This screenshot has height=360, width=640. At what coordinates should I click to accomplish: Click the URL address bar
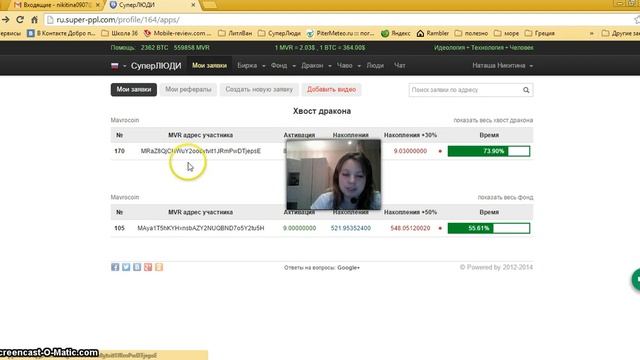point(339,20)
